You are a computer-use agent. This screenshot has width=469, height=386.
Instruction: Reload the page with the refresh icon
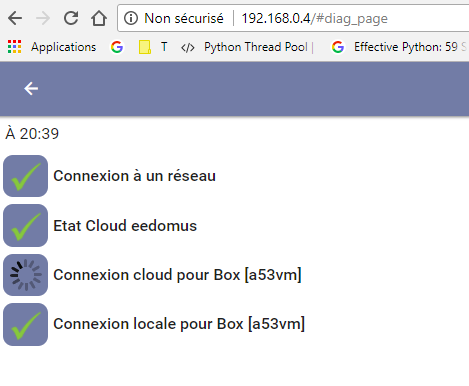click(71, 18)
